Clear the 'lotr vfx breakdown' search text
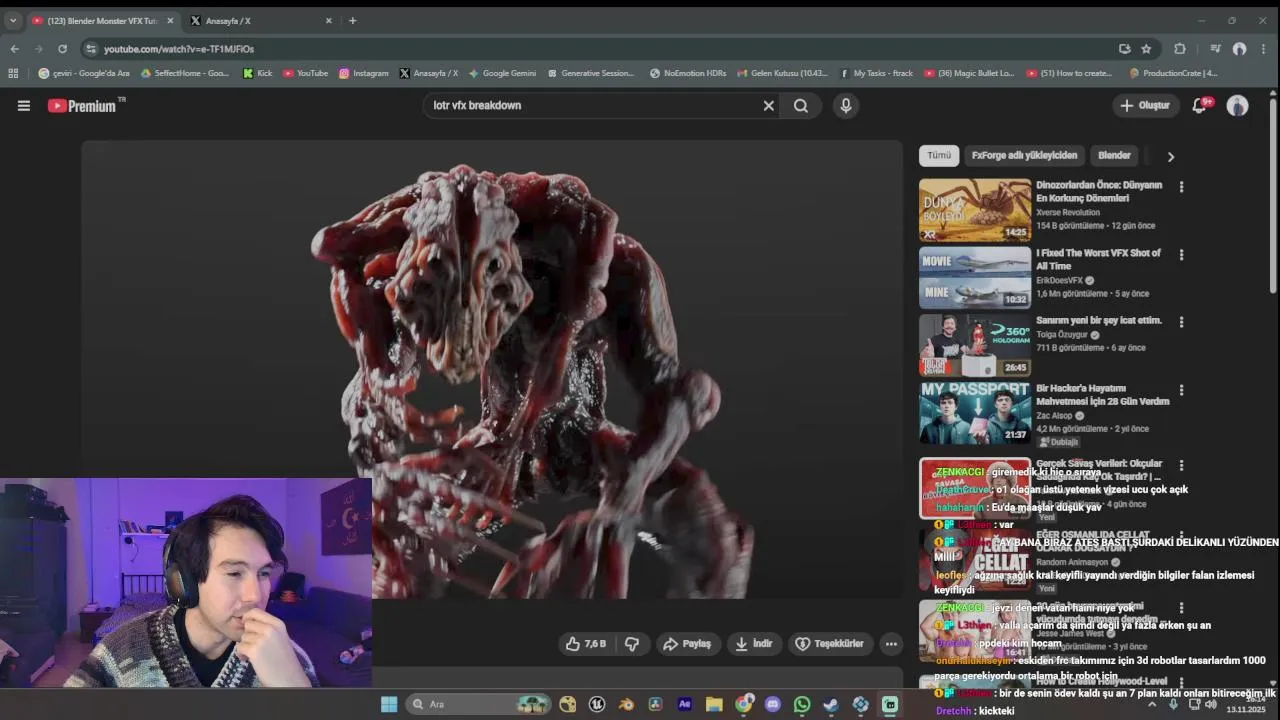The height and width of the screenshot is (720, 1280). [x=768, y=105]
